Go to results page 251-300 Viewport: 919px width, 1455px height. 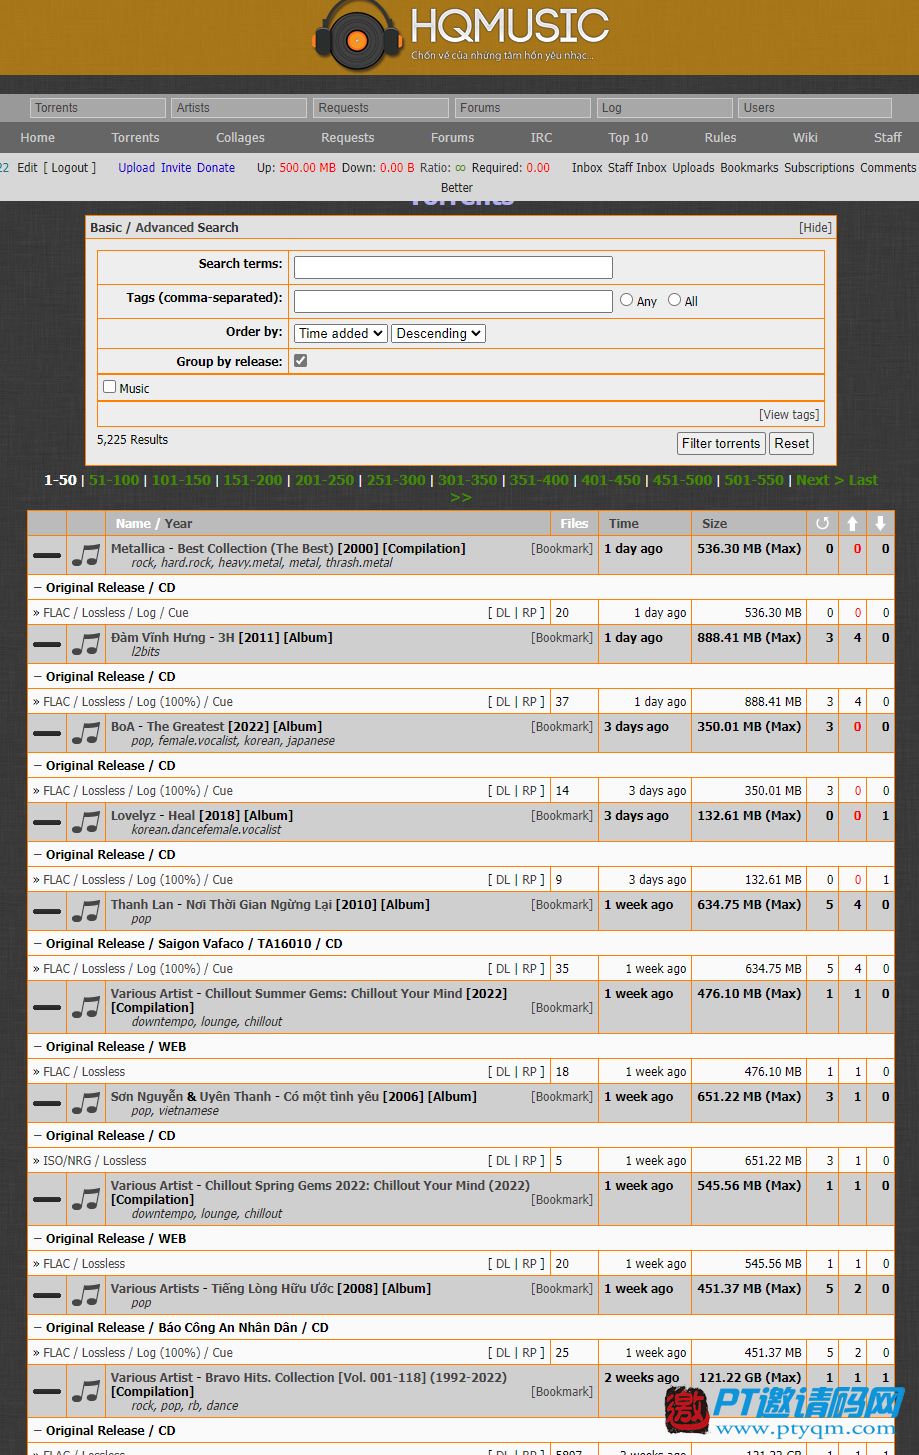pos(396,480)
